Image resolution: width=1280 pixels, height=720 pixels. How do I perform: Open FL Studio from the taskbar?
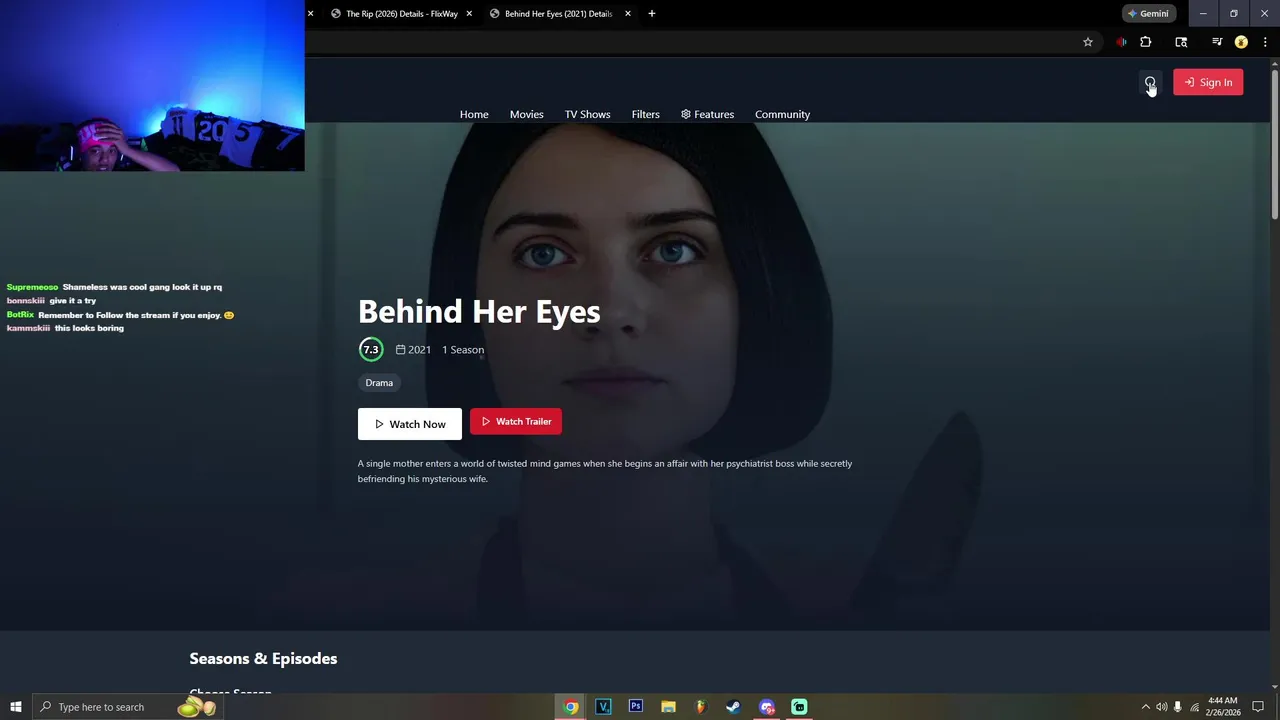point(700,707)
